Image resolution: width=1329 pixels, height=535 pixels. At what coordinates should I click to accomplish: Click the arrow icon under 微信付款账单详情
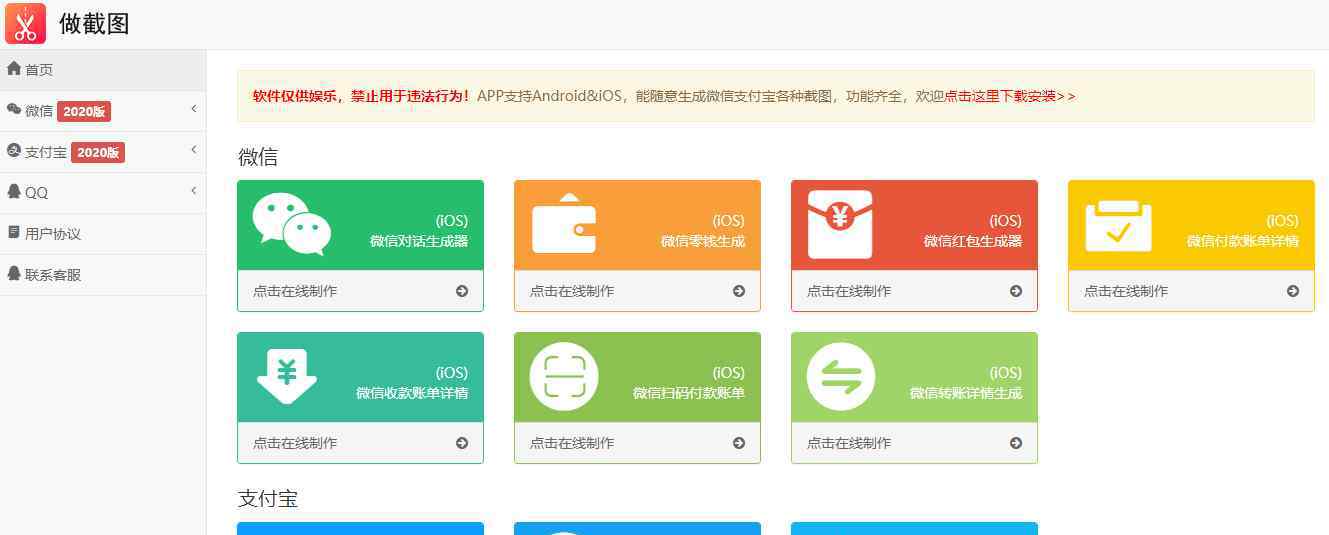[1293, 291]
